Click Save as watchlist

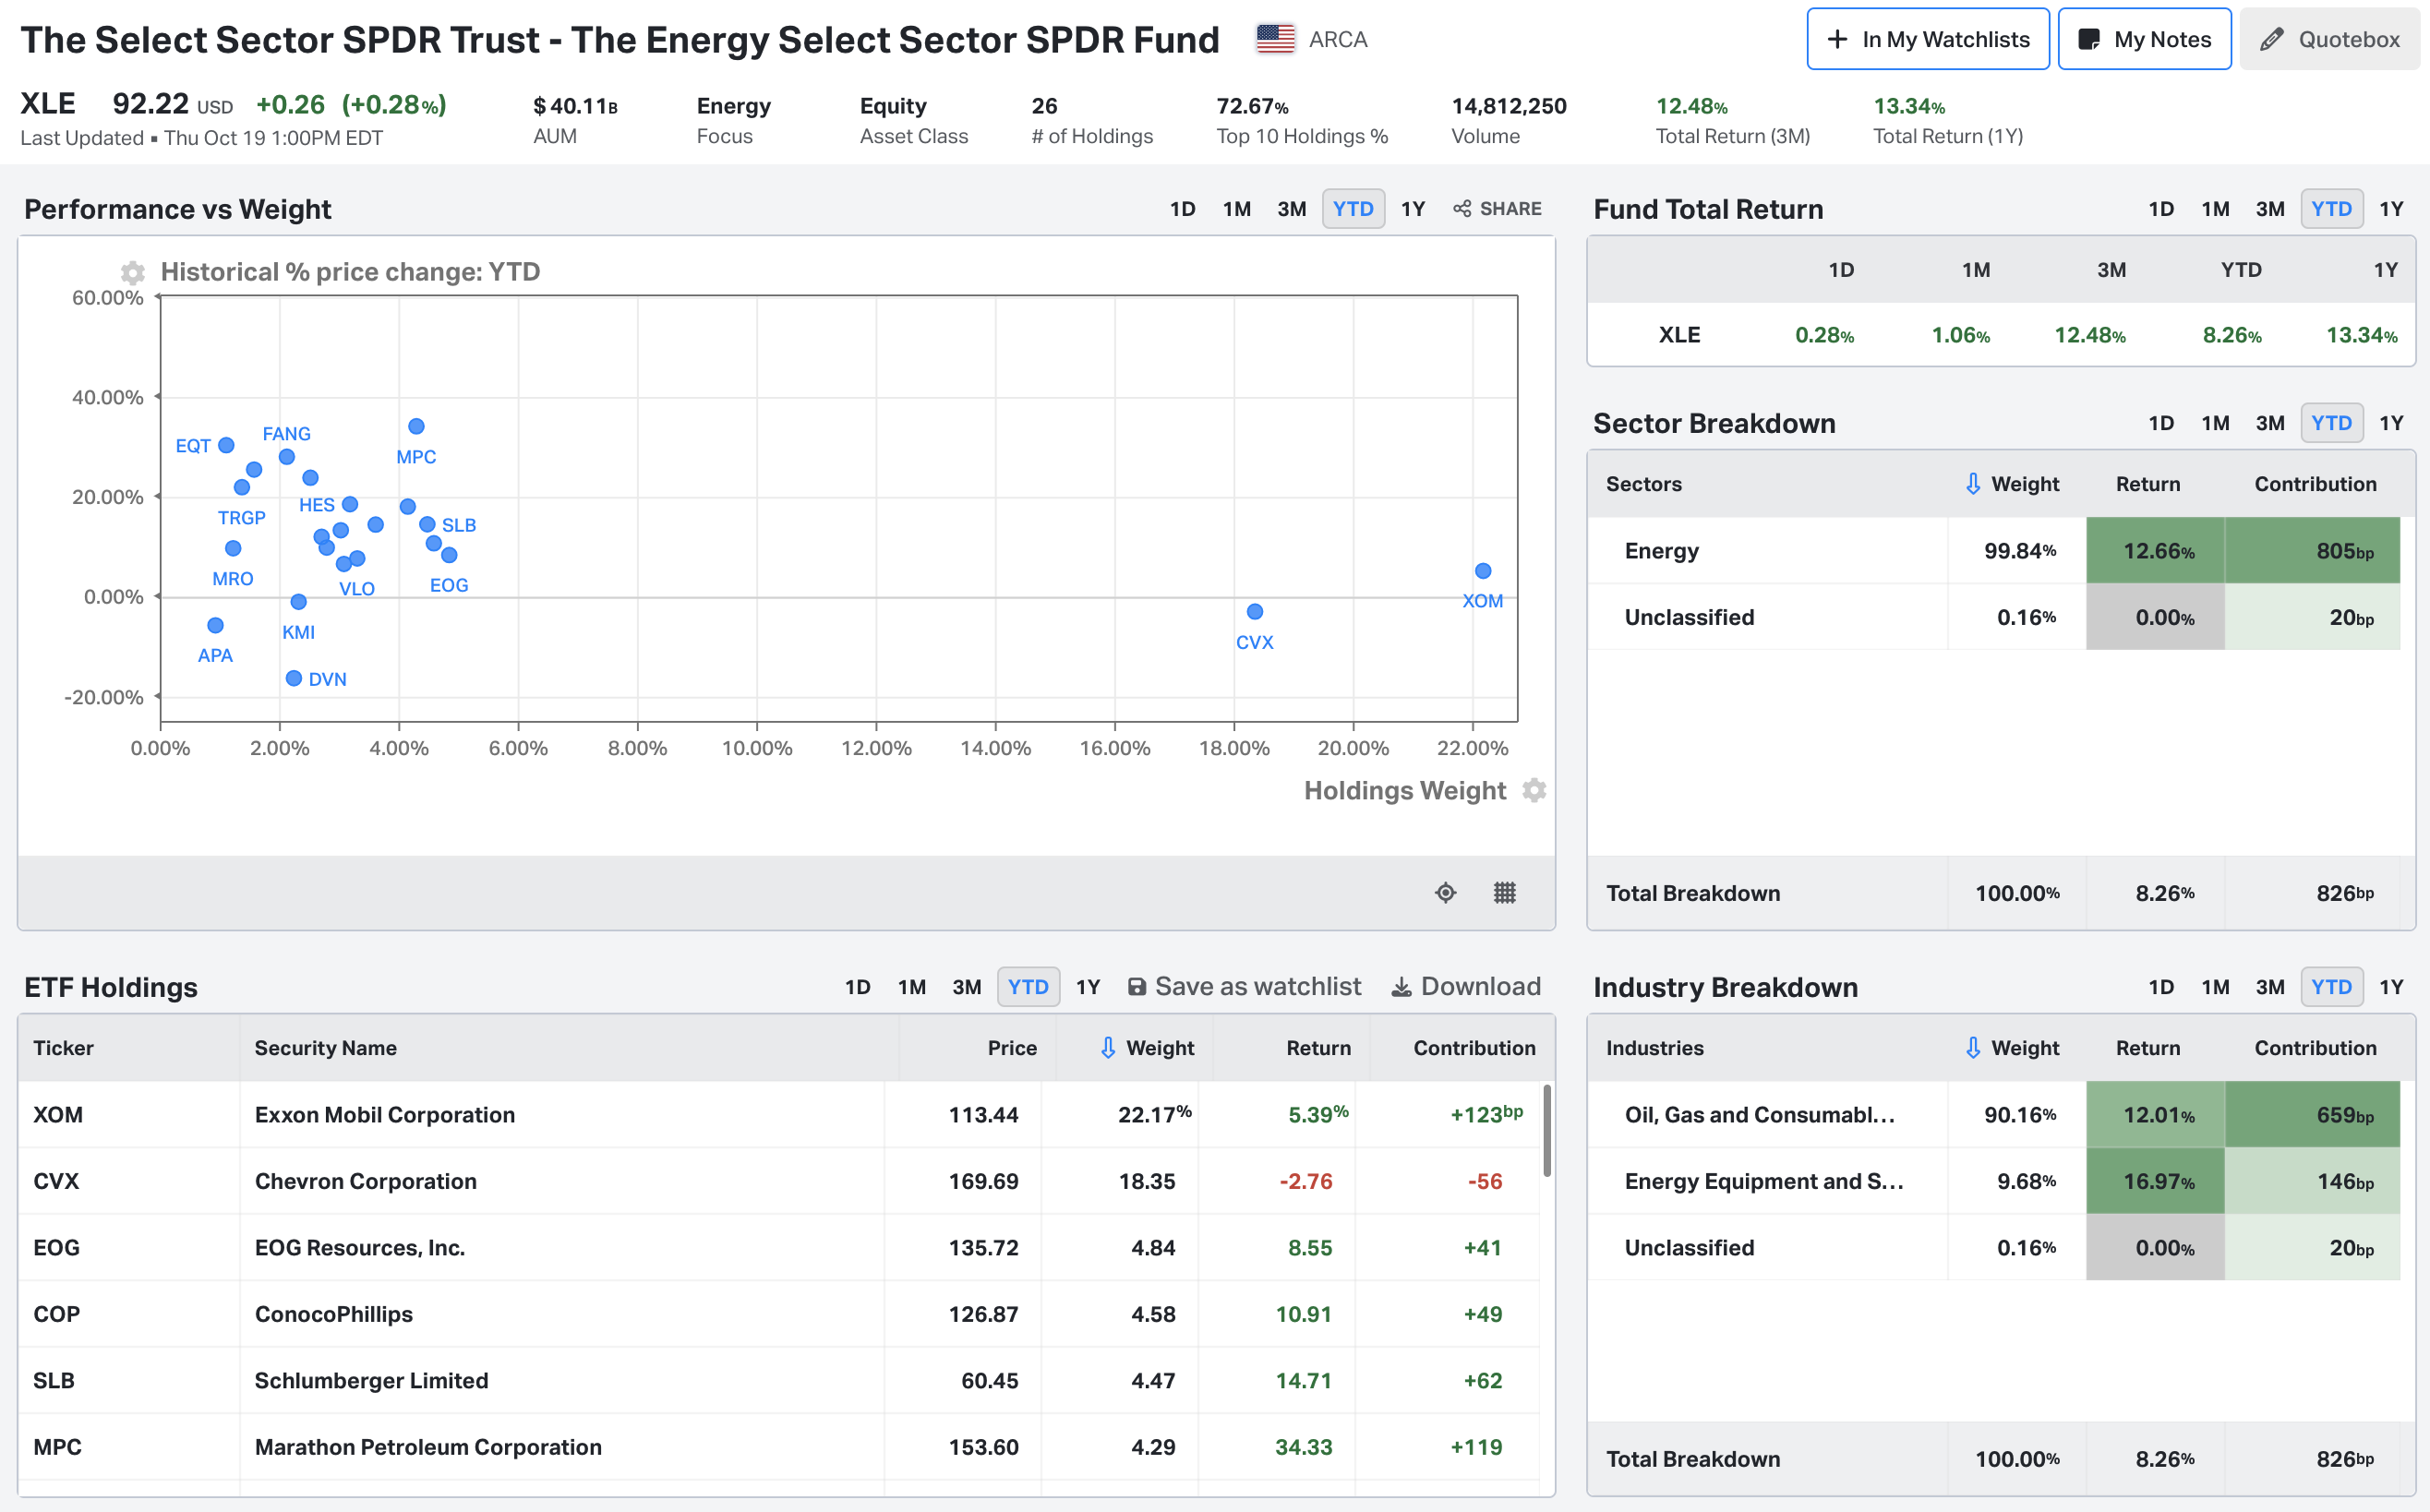(x=1244, y=987)
